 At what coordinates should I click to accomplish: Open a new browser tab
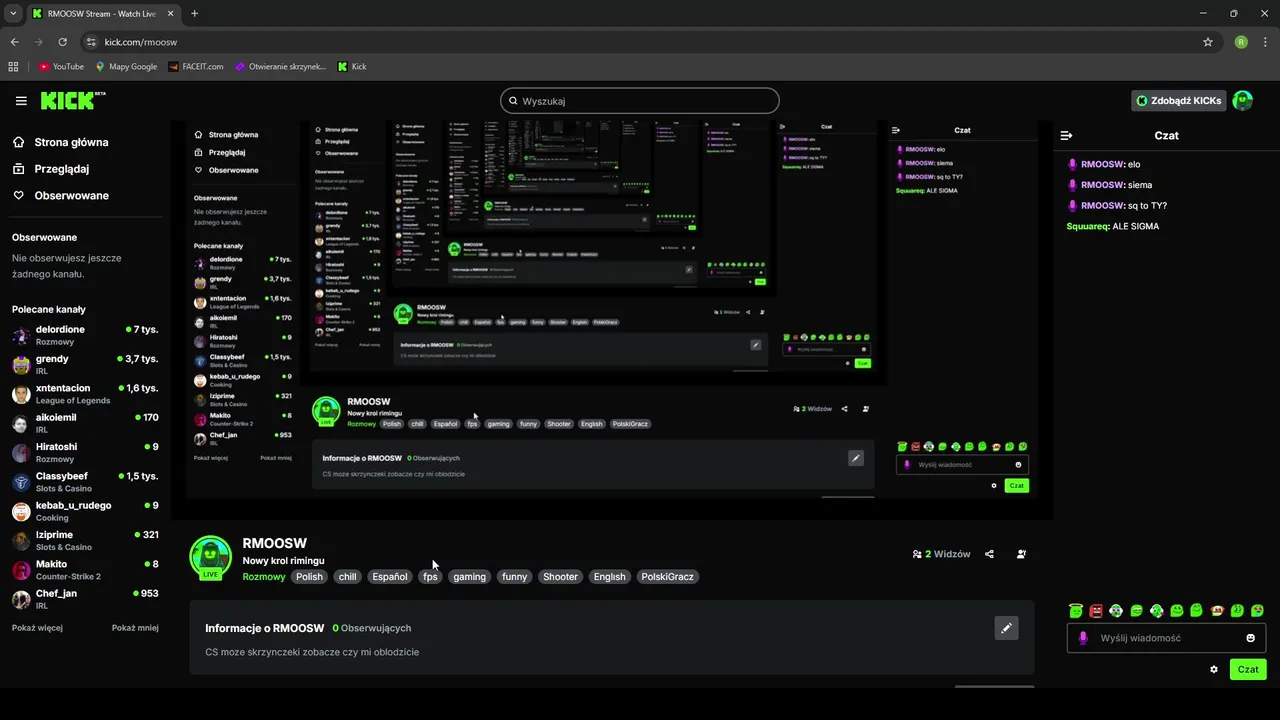(x=194, y=13)
